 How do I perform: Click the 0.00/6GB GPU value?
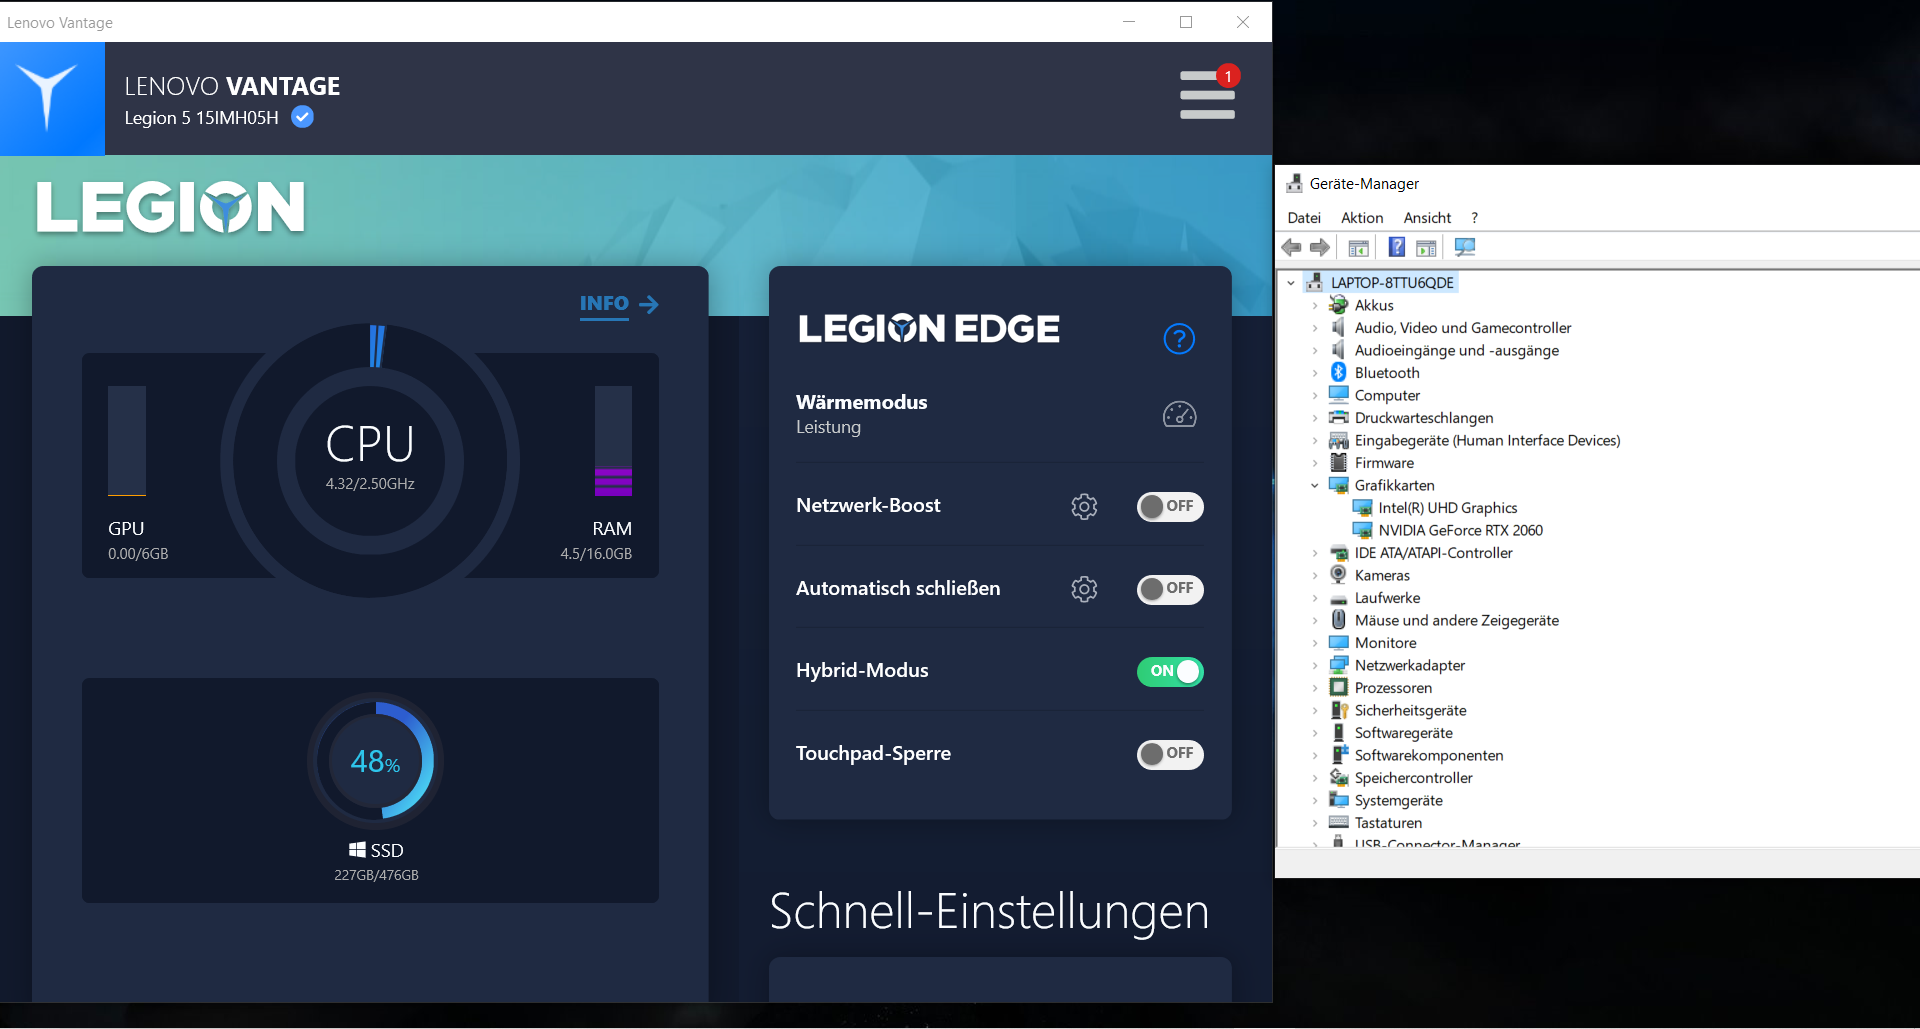tap(138, 554)
